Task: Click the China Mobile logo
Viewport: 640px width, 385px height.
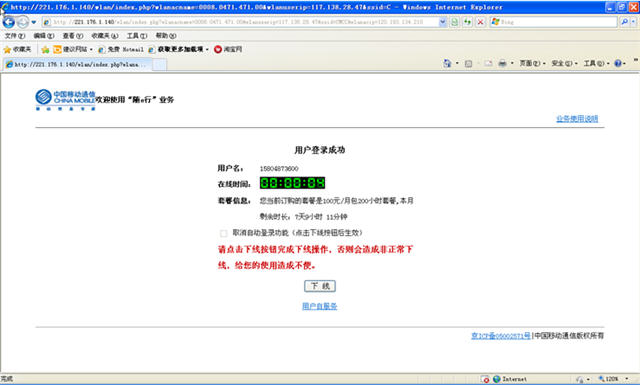Action: pyautogui.click(x=65, y=100)
